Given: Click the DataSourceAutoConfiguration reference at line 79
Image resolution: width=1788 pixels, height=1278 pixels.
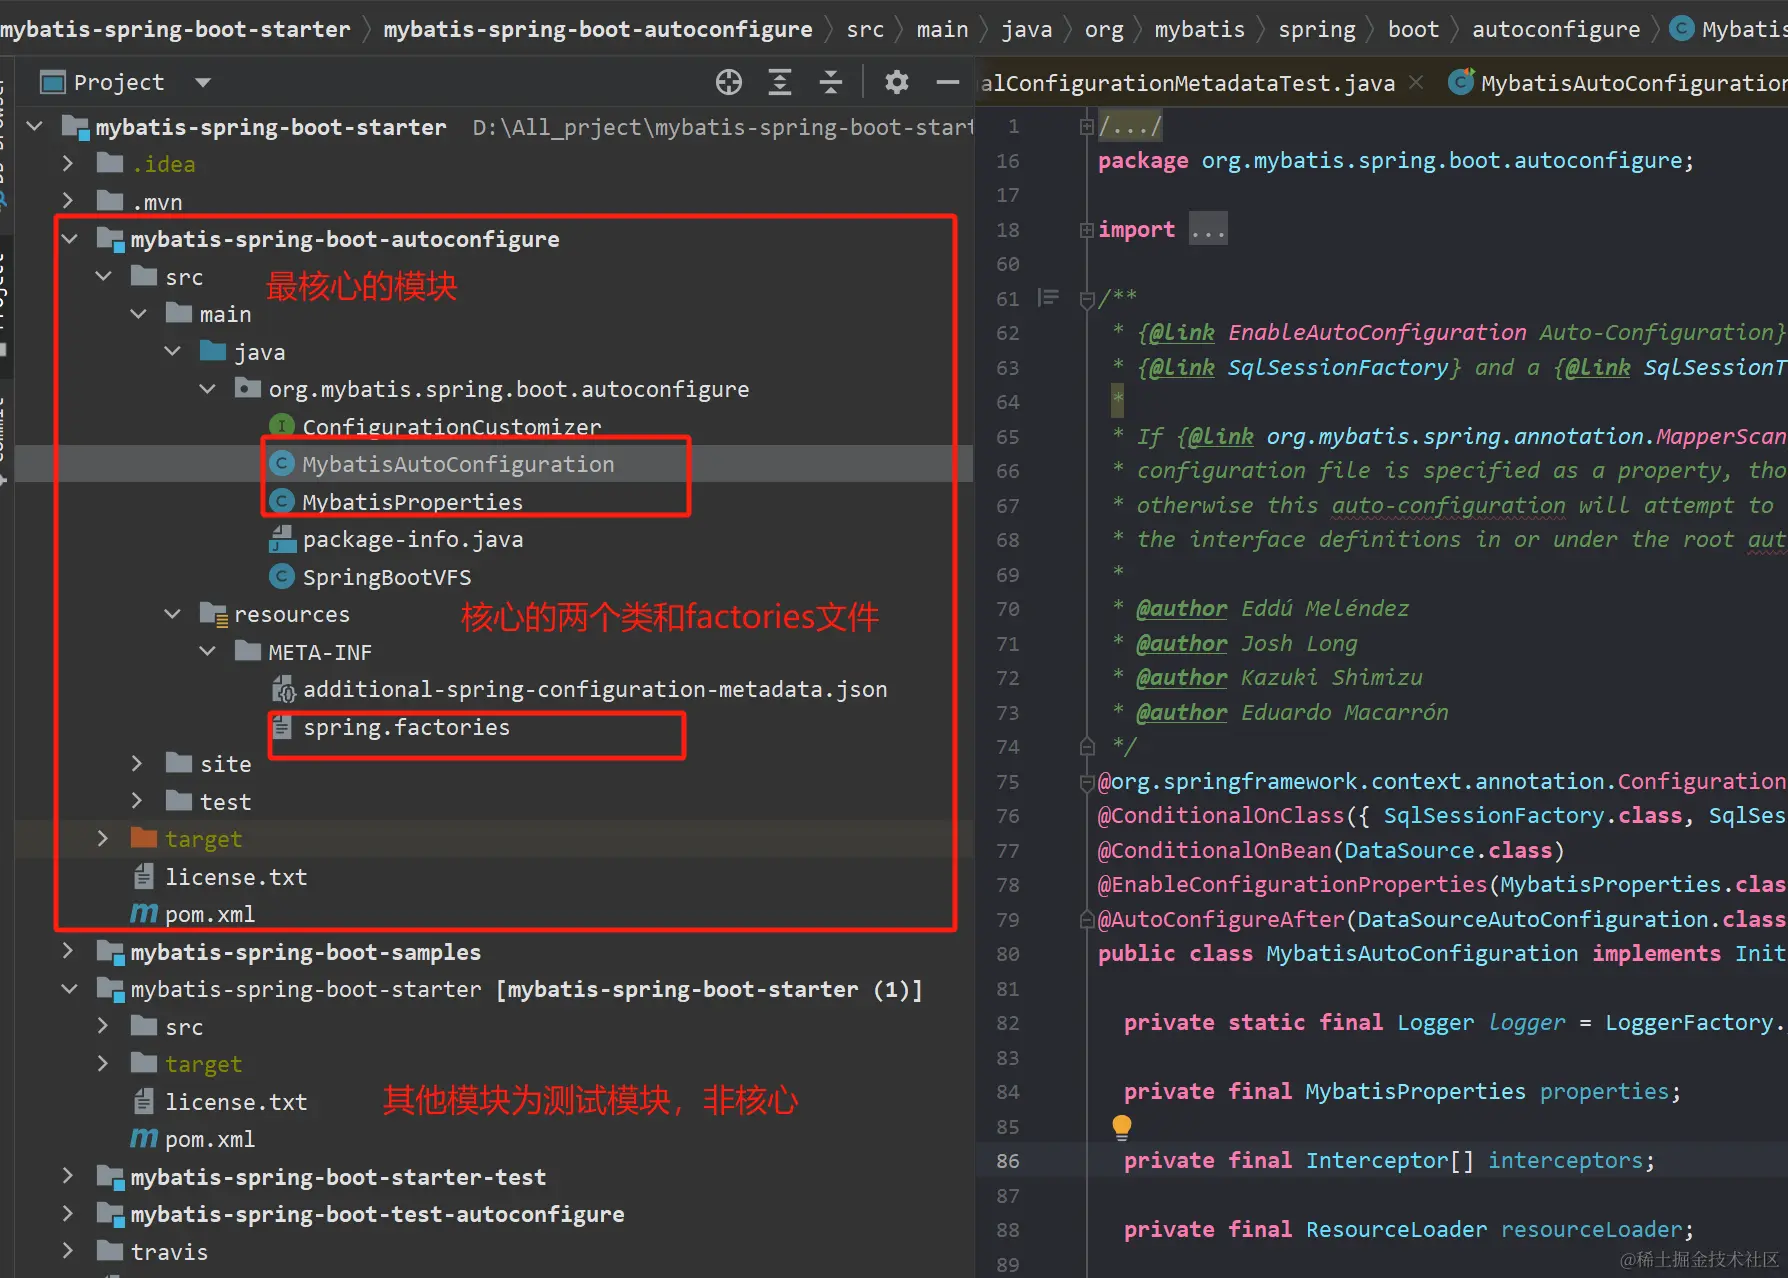Looking at the screenshot, I should point(1531,920).
